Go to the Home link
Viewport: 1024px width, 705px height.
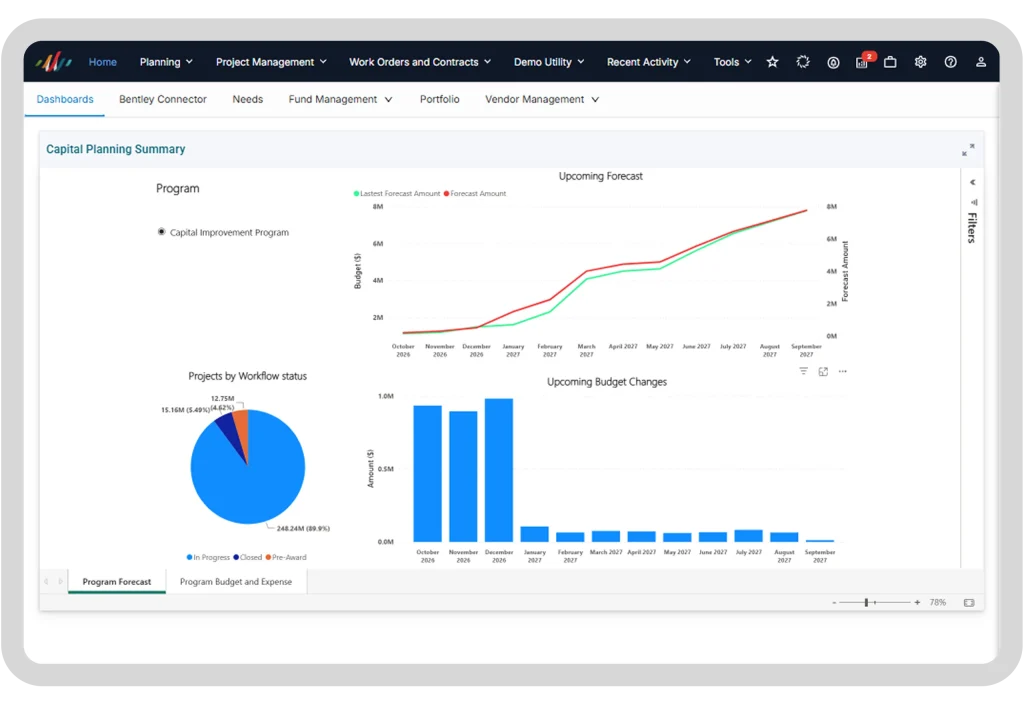[103, 62]
